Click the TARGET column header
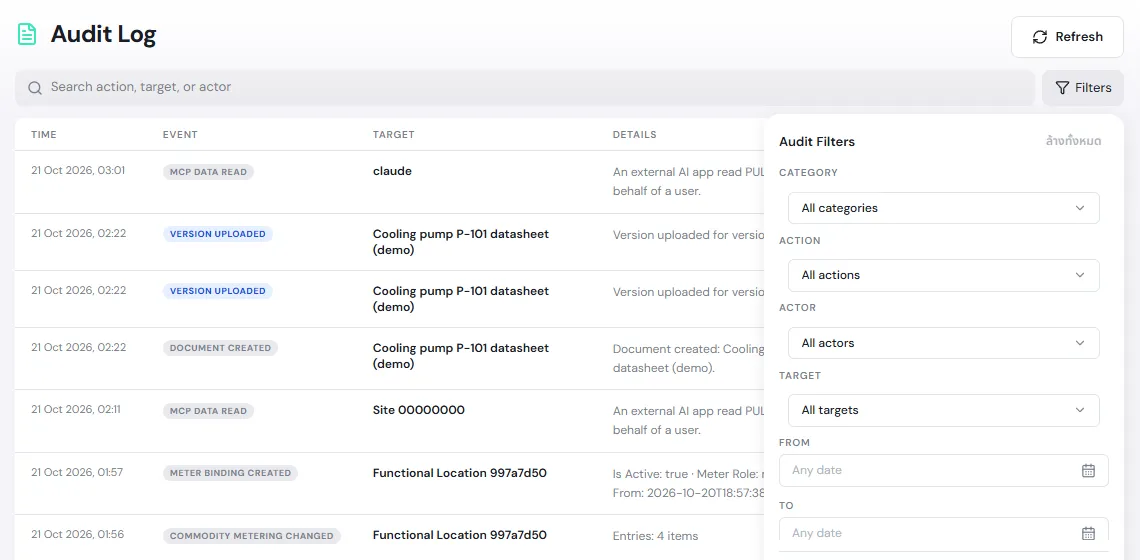 point(393,135)
